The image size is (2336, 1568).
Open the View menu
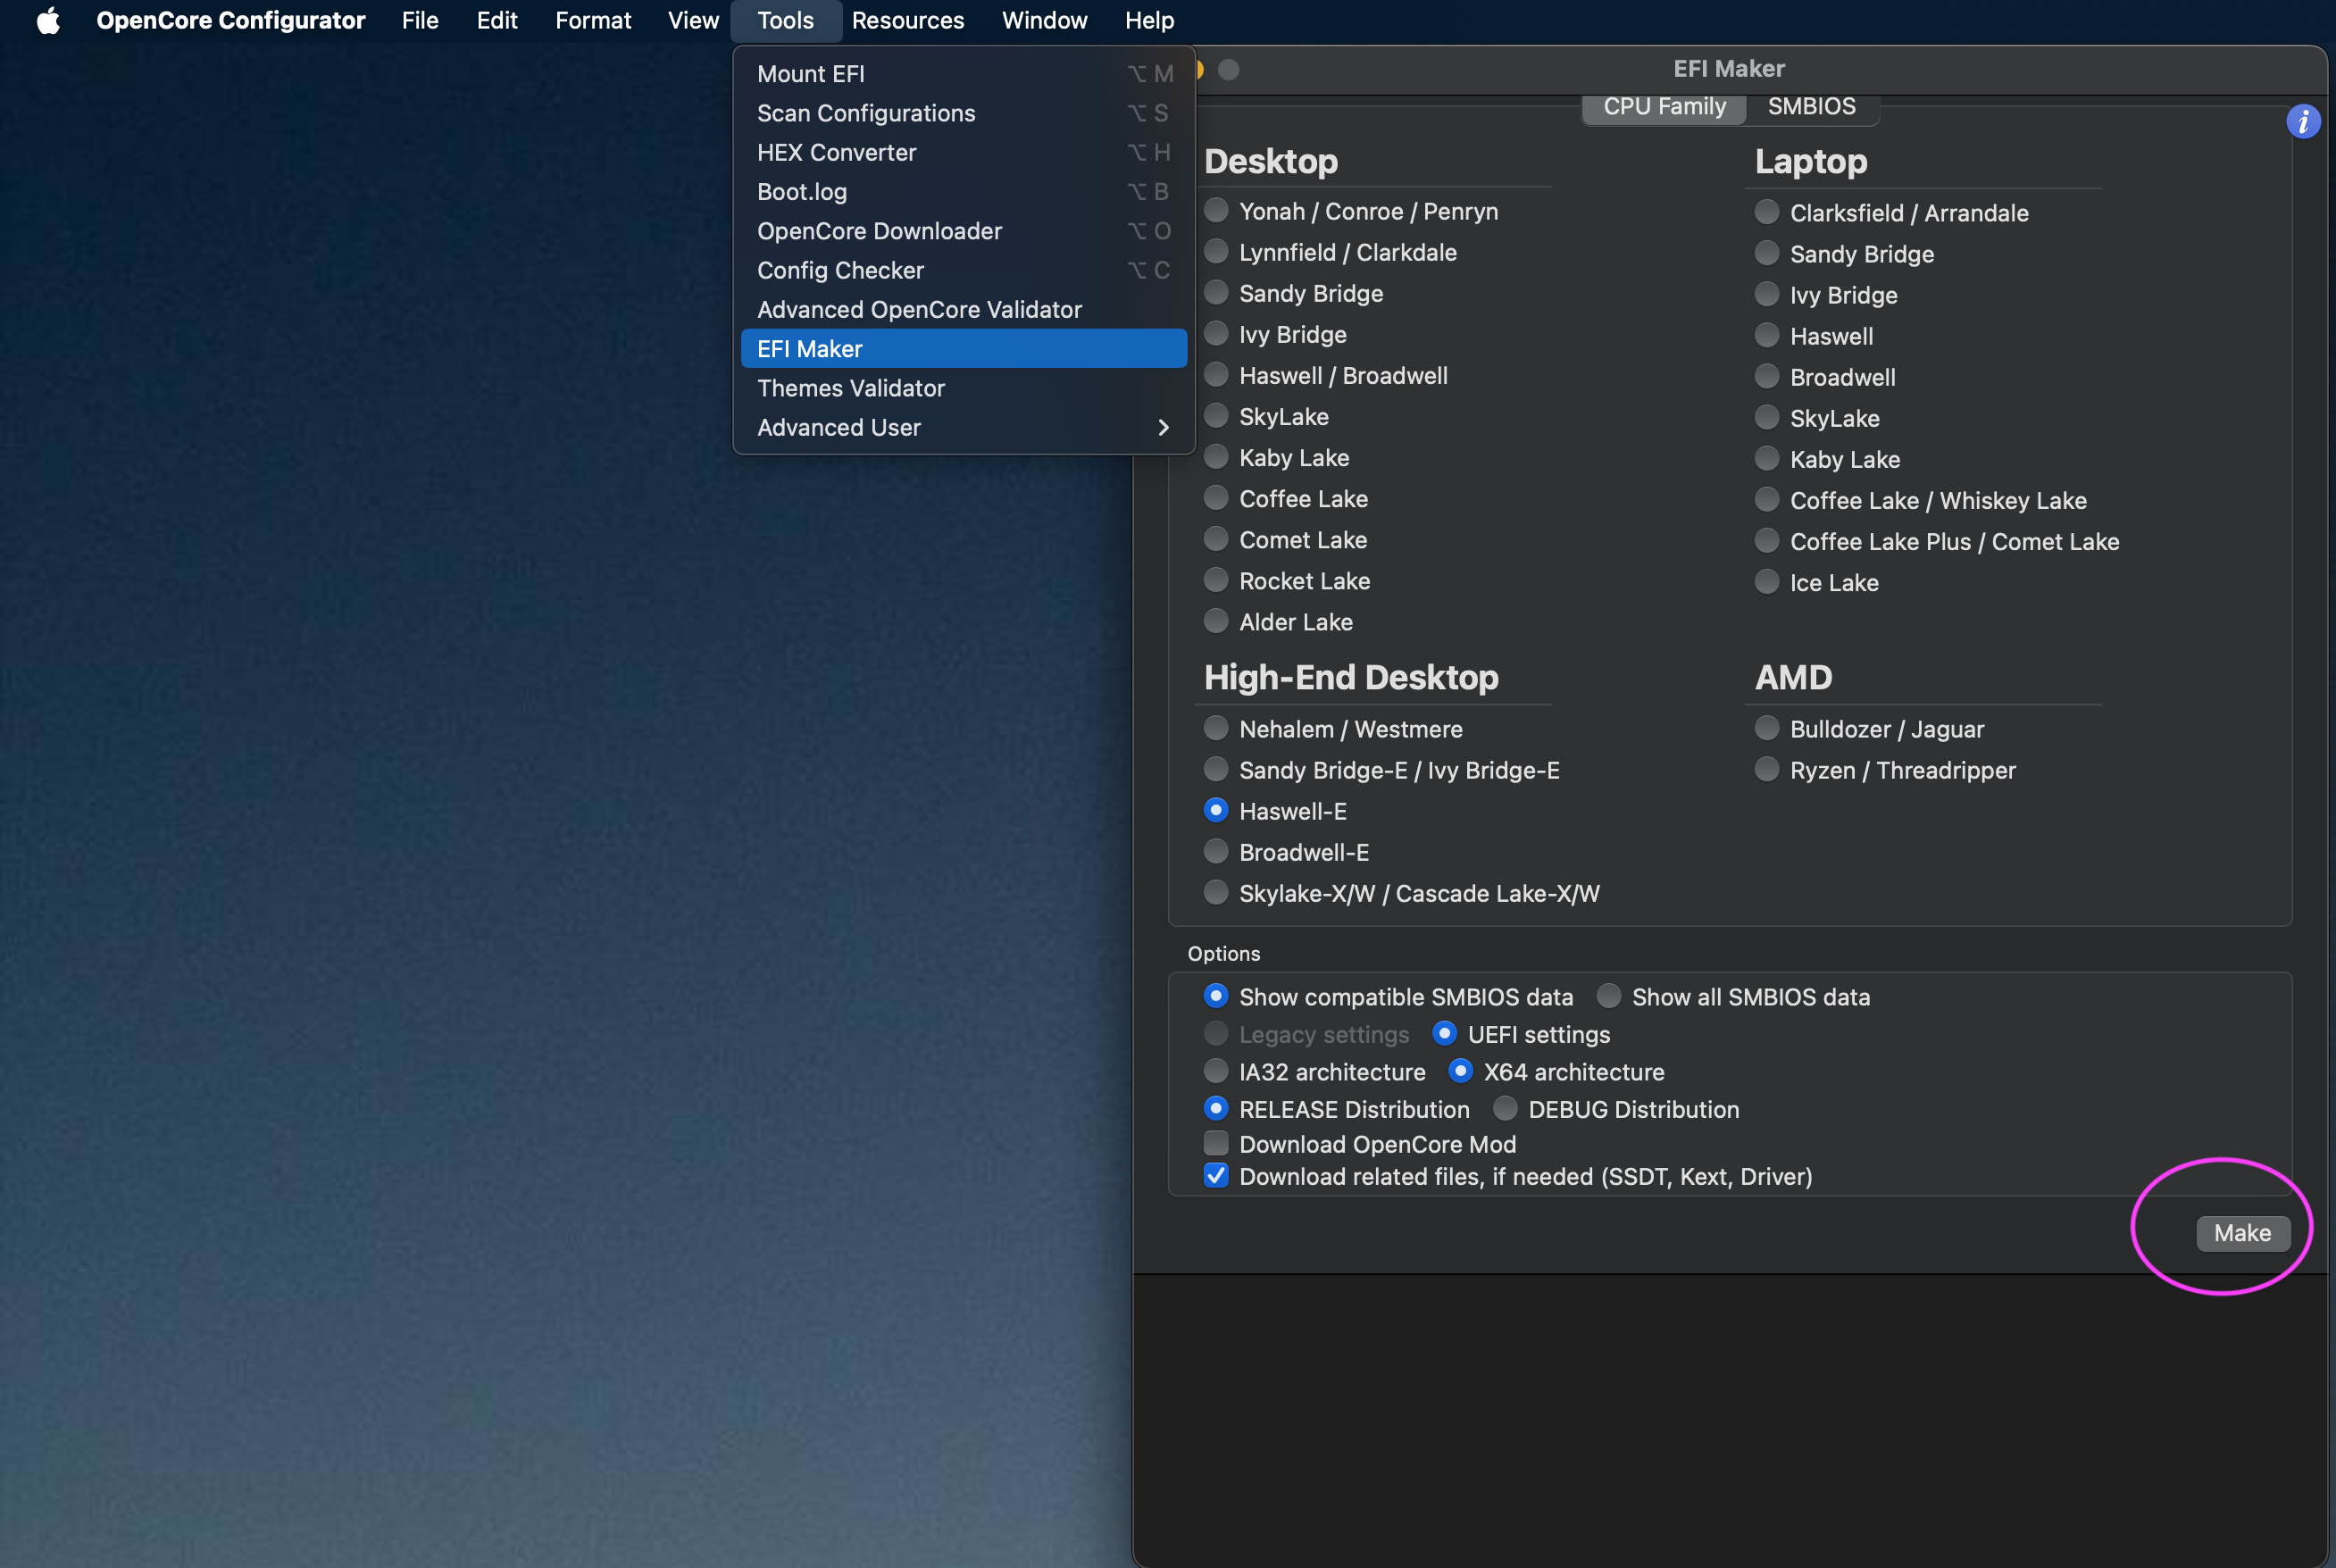(x=693, y=20)
